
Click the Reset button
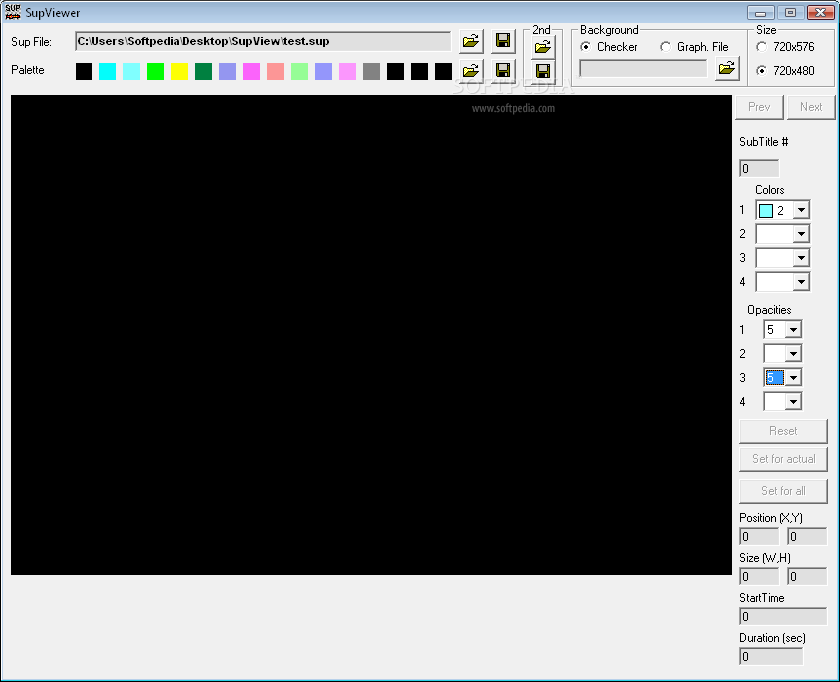pyautogui.click(x=783, y=431)
